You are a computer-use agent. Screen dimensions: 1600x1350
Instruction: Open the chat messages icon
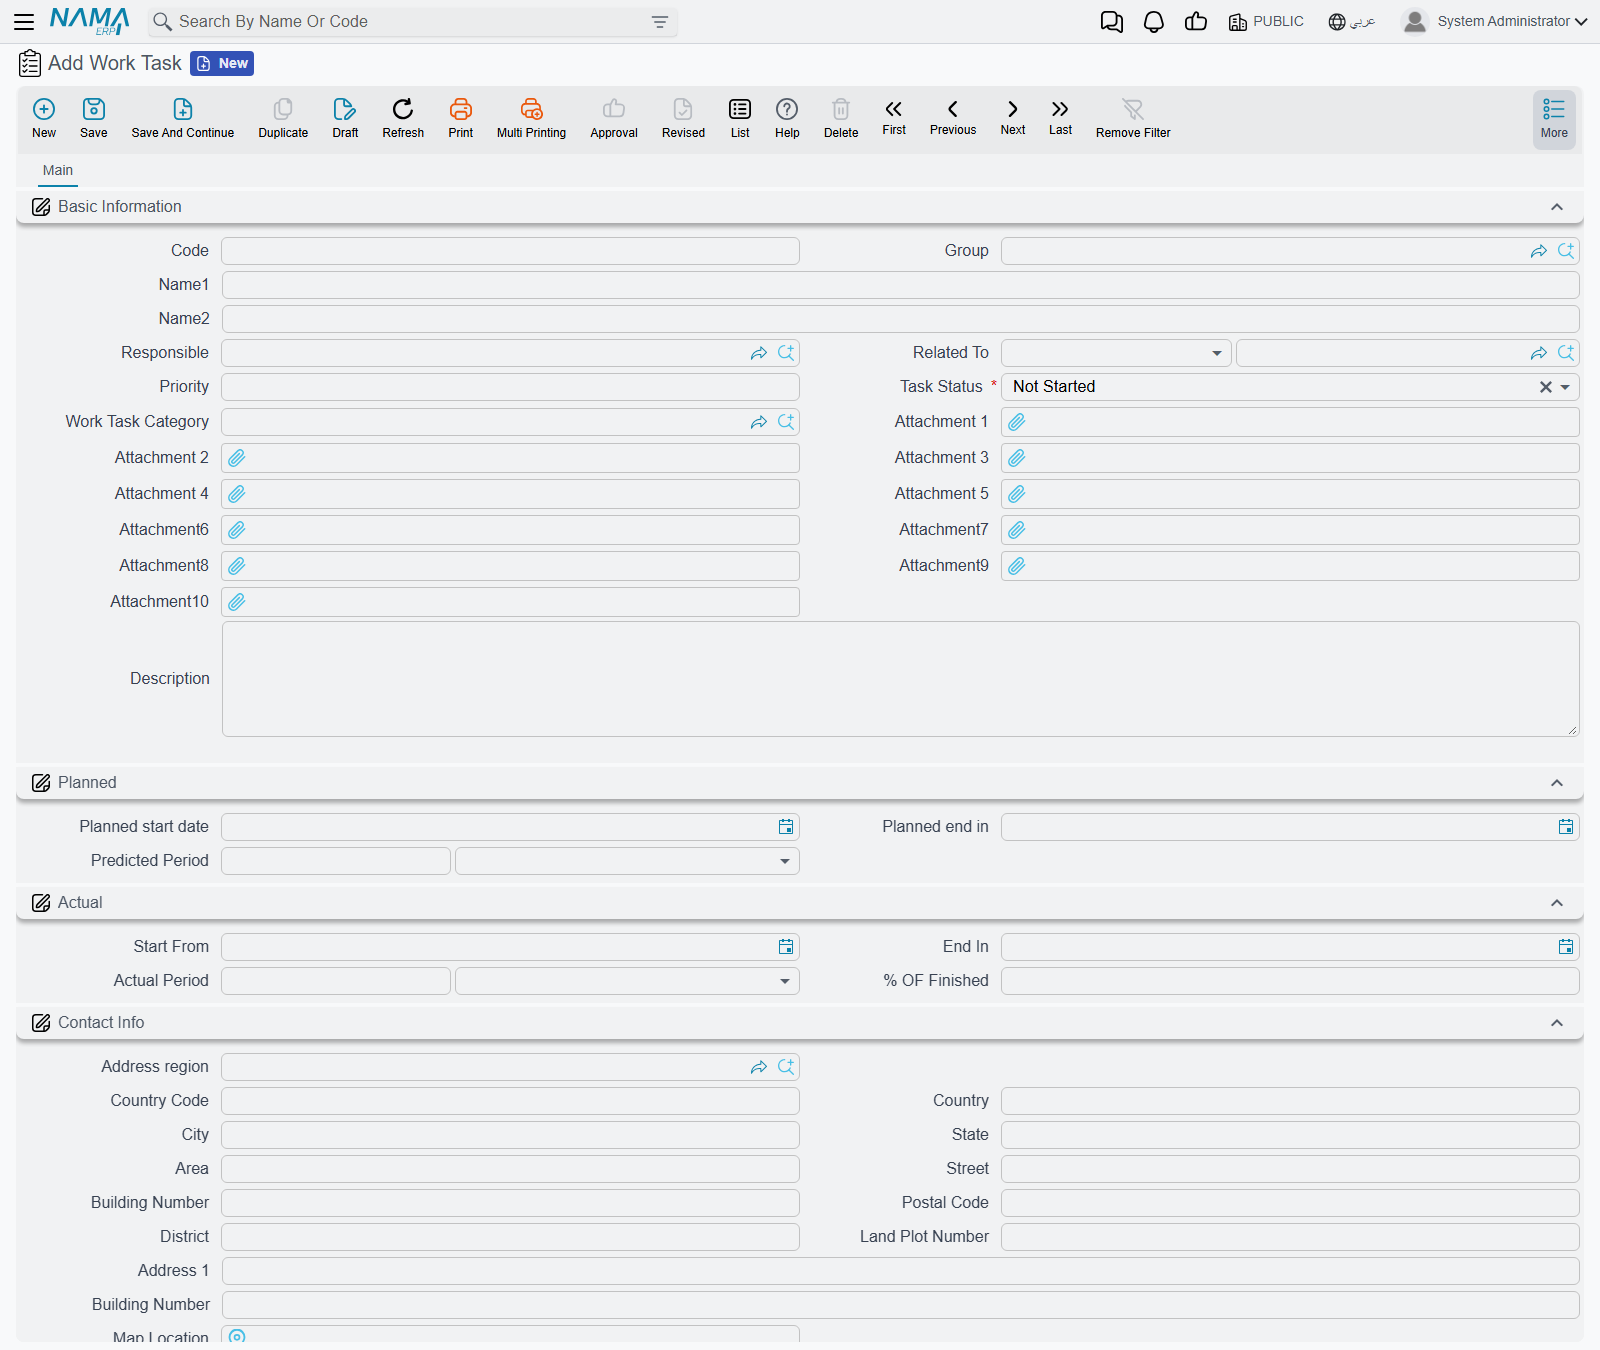tap(1111, 22)
